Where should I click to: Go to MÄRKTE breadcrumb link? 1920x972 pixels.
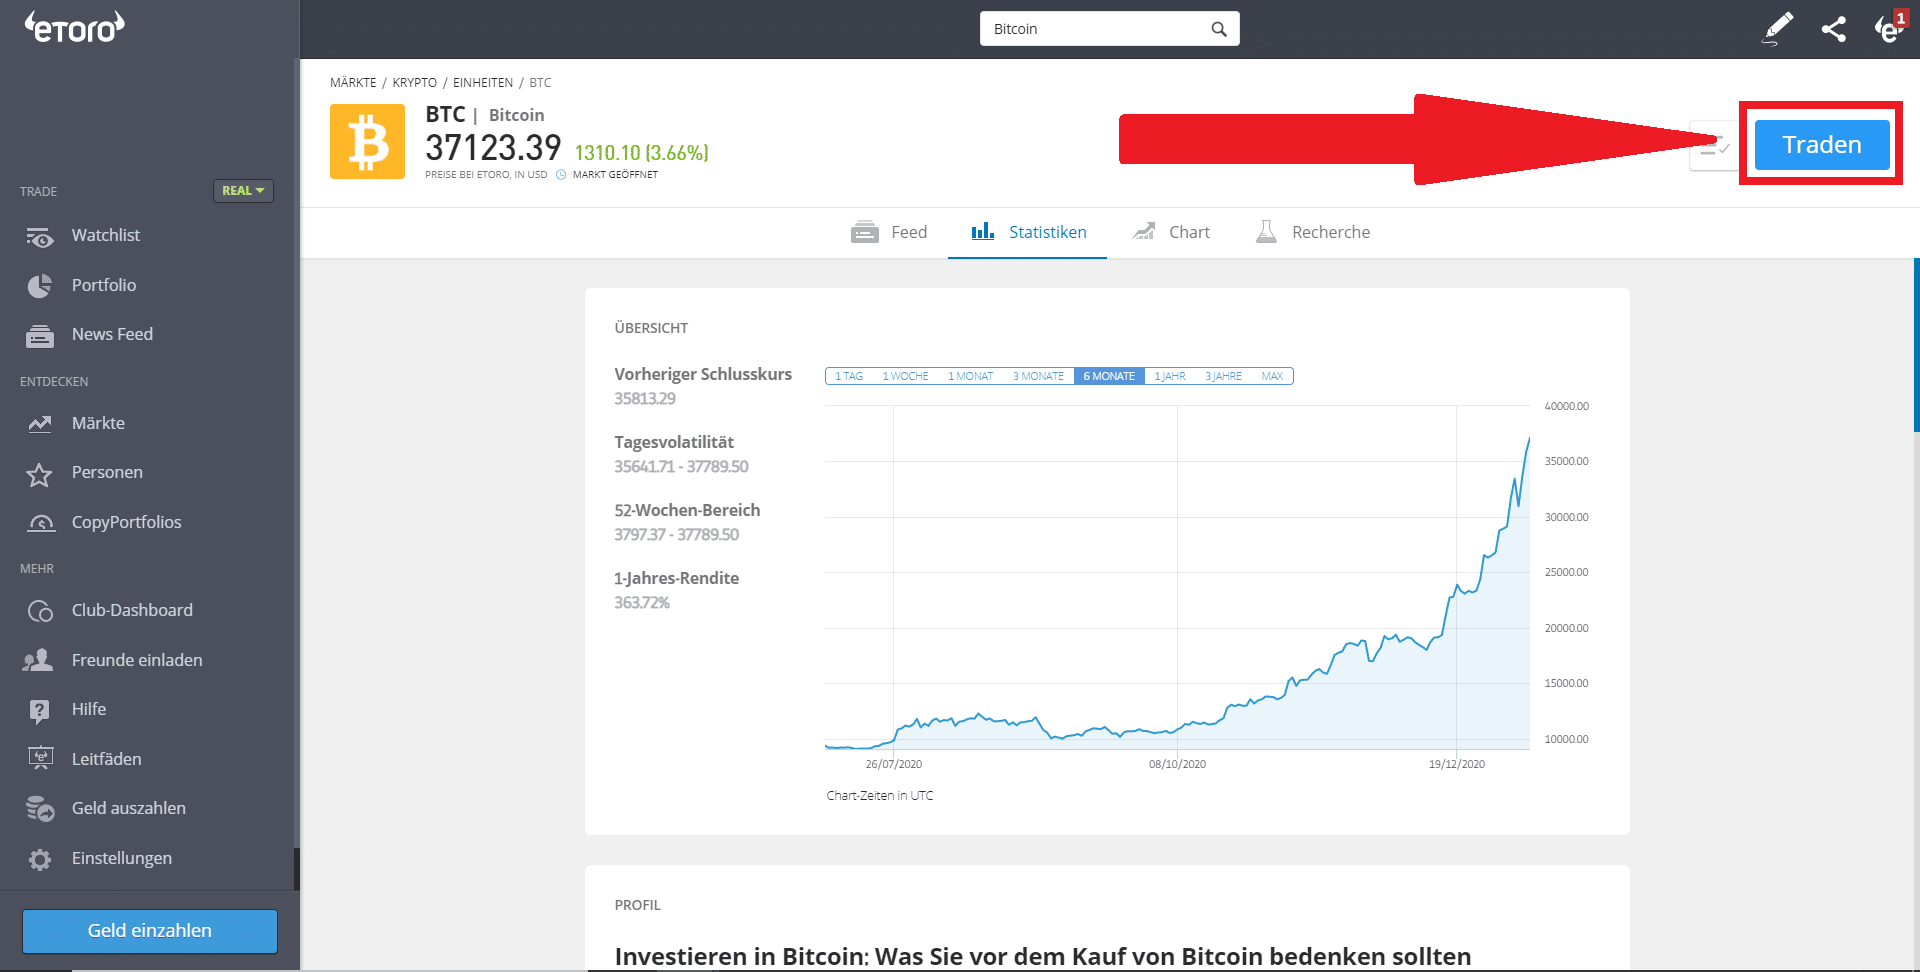click(353, 83)
